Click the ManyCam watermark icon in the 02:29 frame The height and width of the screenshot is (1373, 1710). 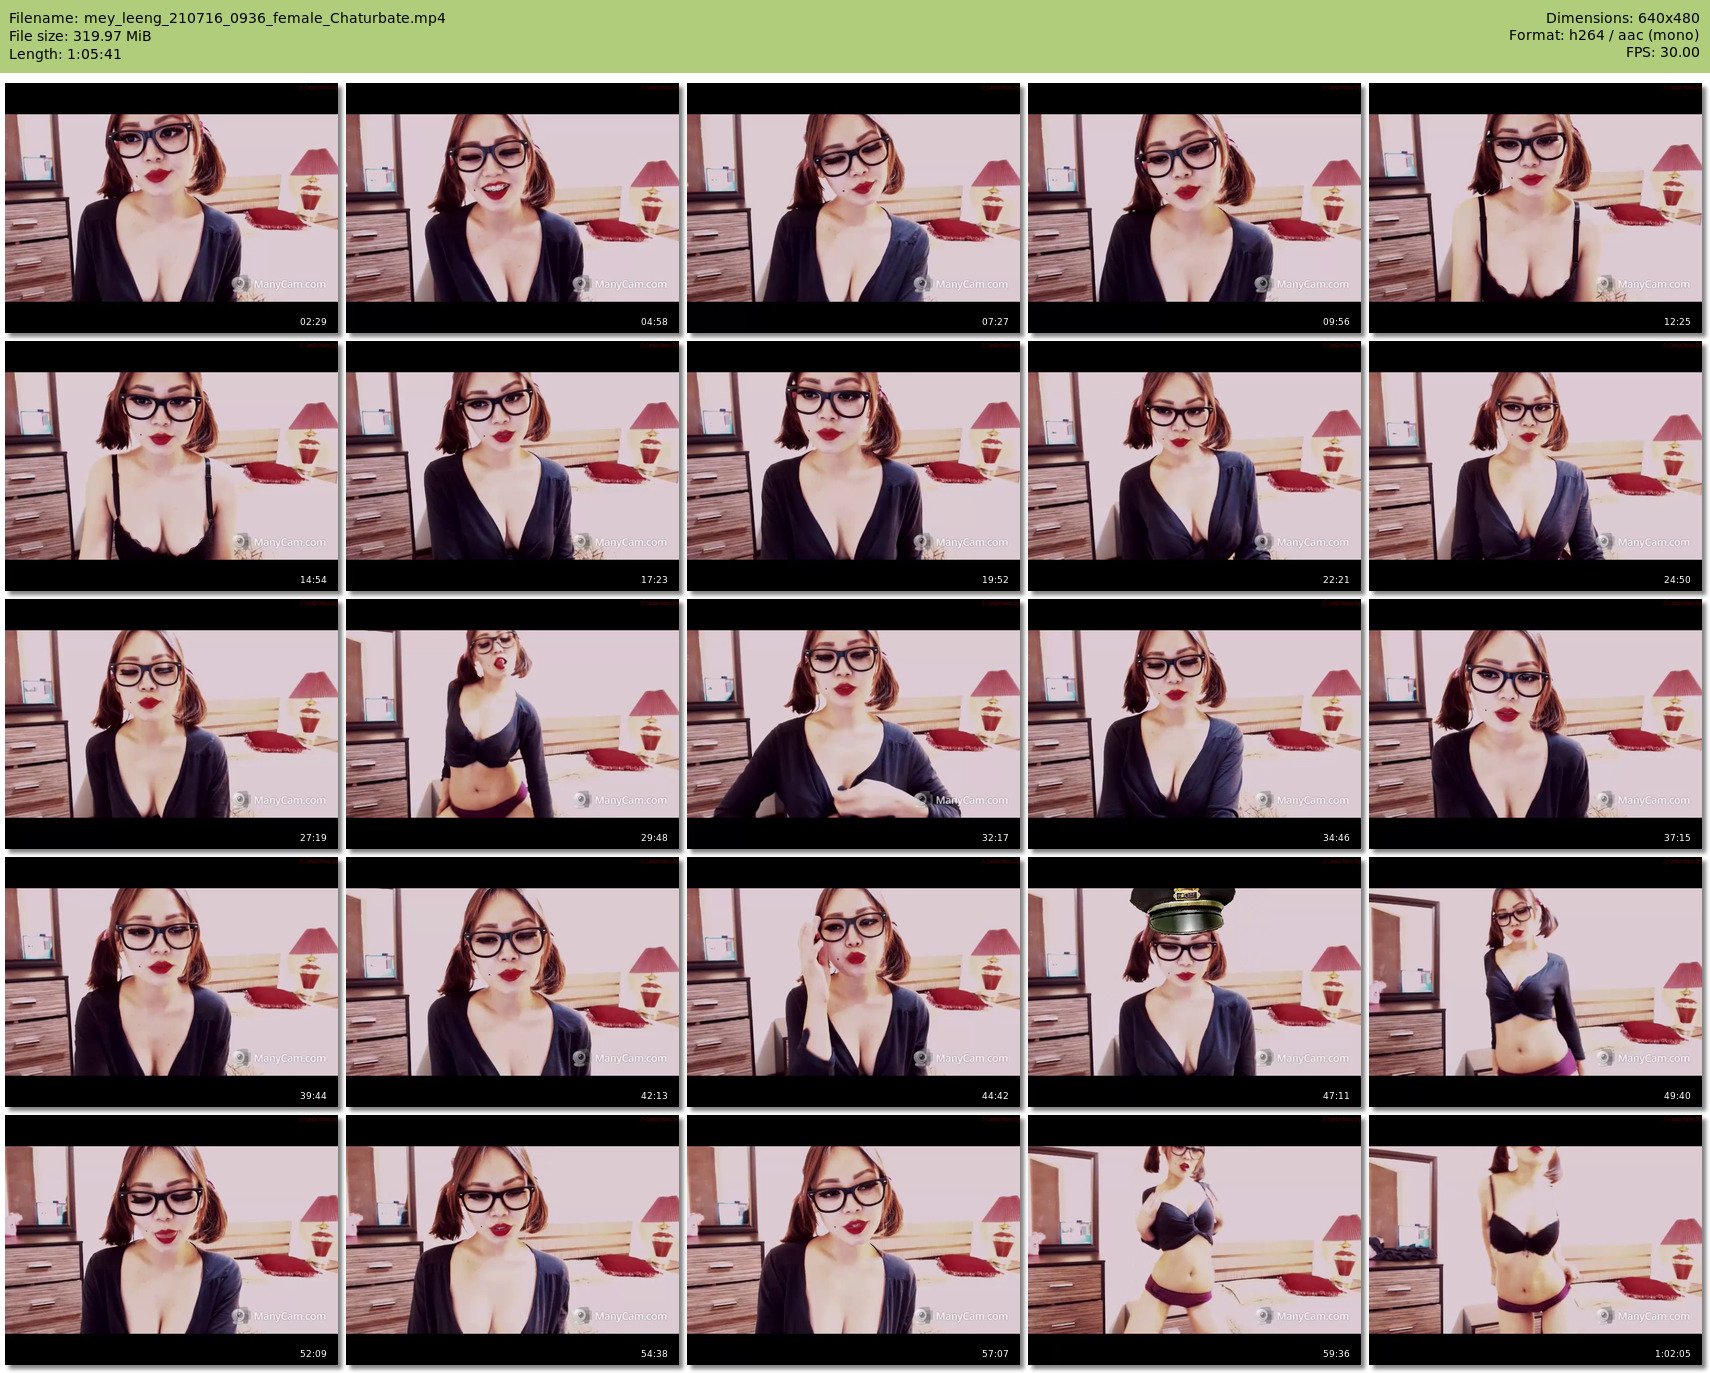[241, 285]
